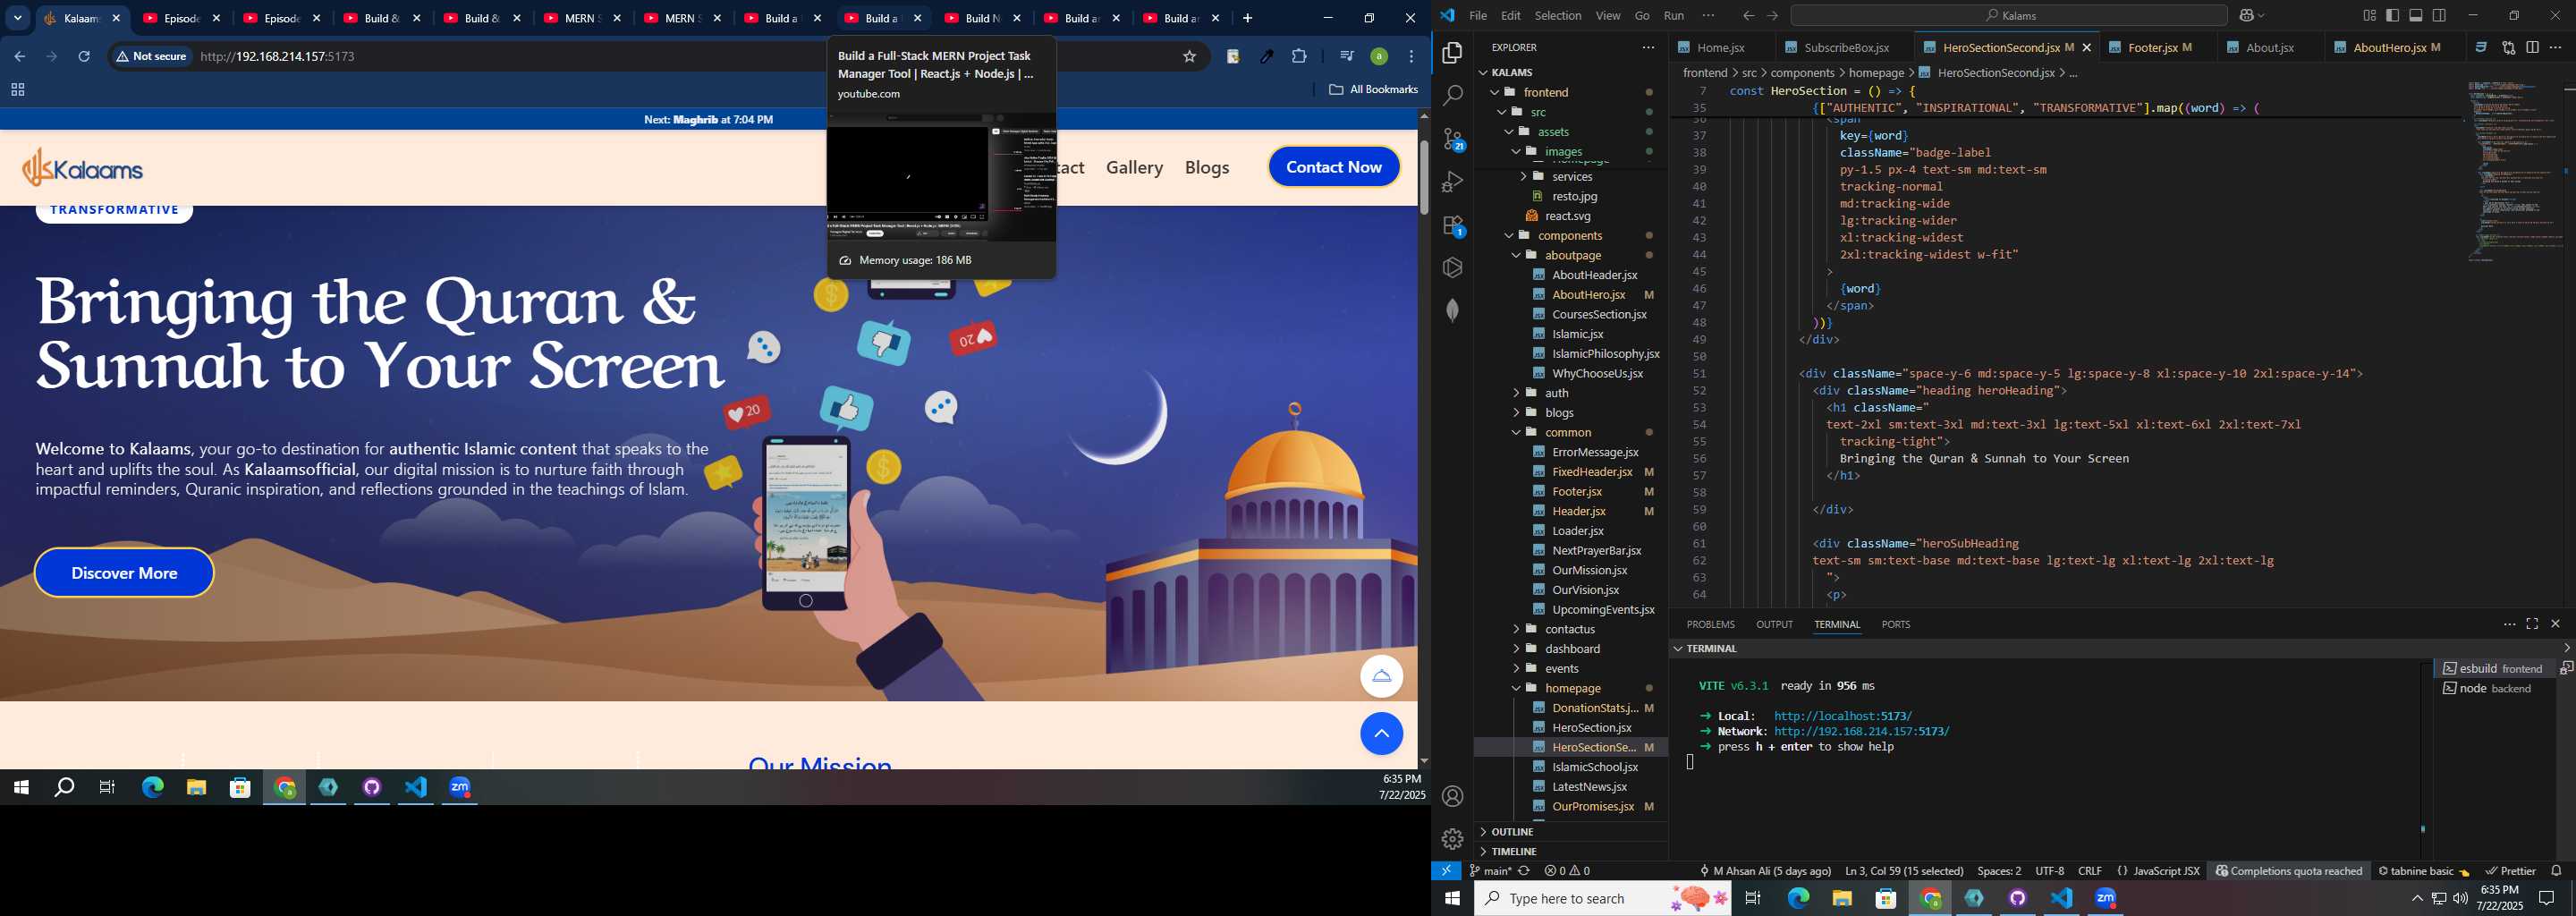The height and width of the screenshot is (916, 2576).
Task: Go back in VS Code navigation arrows
Action: pyautogui.click(x=1748, y=15)
